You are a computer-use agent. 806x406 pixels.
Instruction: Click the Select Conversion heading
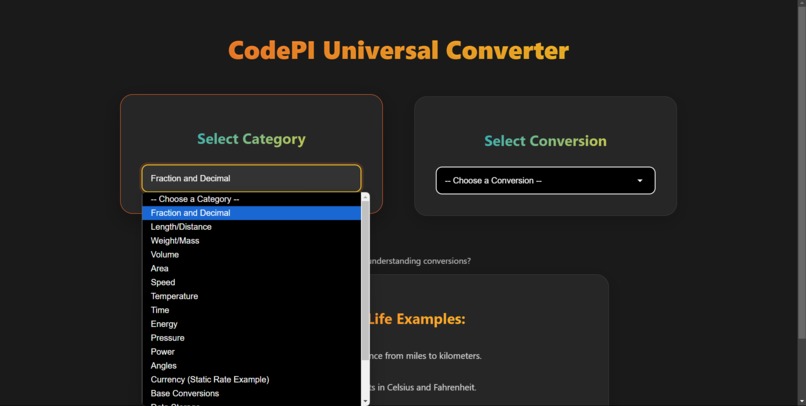pos(545,141)
